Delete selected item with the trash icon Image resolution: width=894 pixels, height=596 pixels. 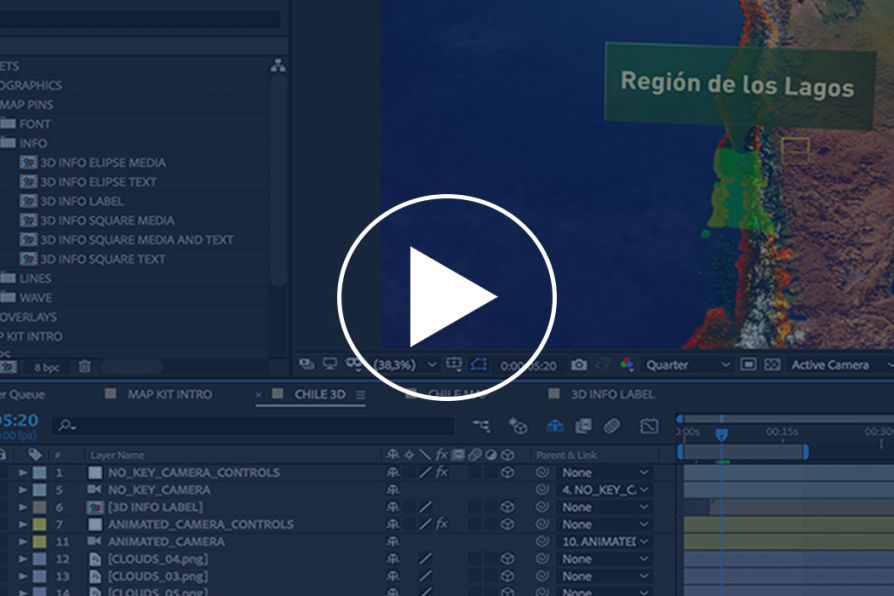[x=85, y=367]
